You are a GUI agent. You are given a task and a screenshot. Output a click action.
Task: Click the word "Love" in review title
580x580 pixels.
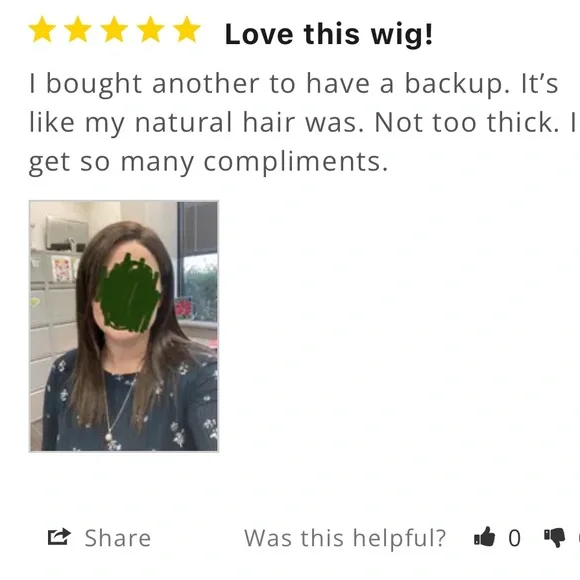[259, 34]
